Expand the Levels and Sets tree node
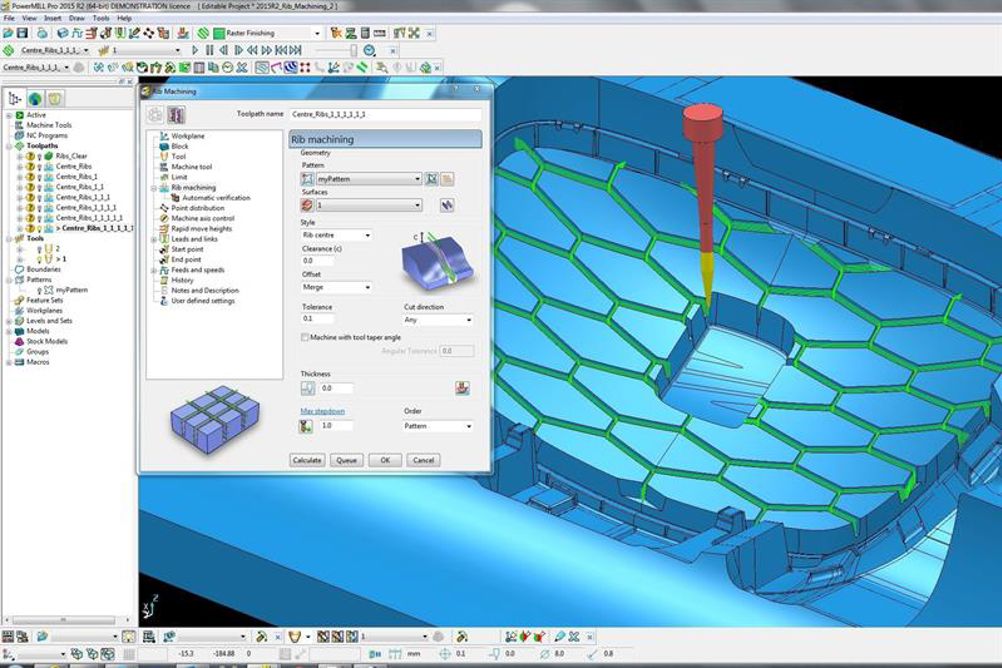 [x=9, y=321]
